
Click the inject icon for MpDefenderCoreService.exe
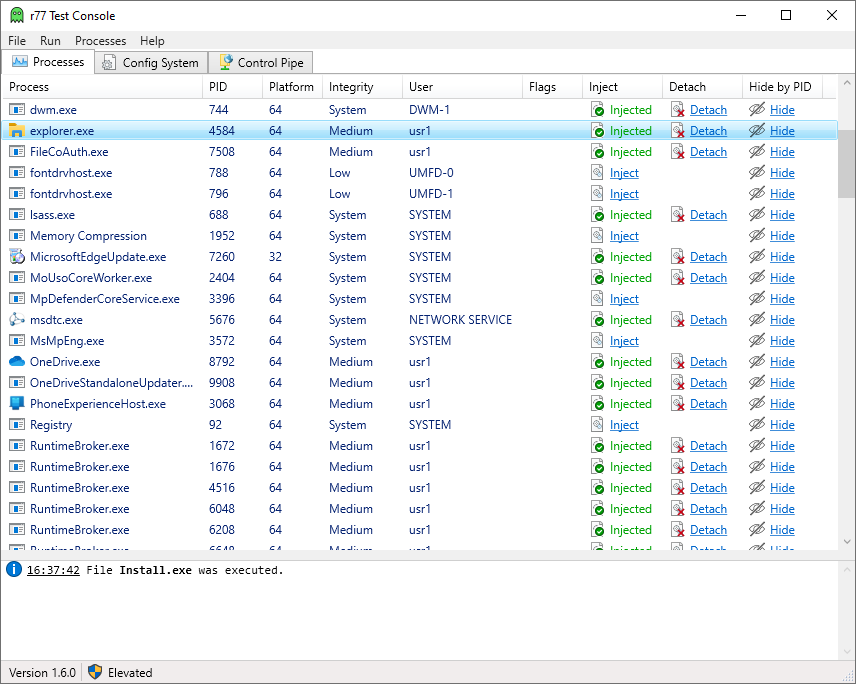click(598, 299)
